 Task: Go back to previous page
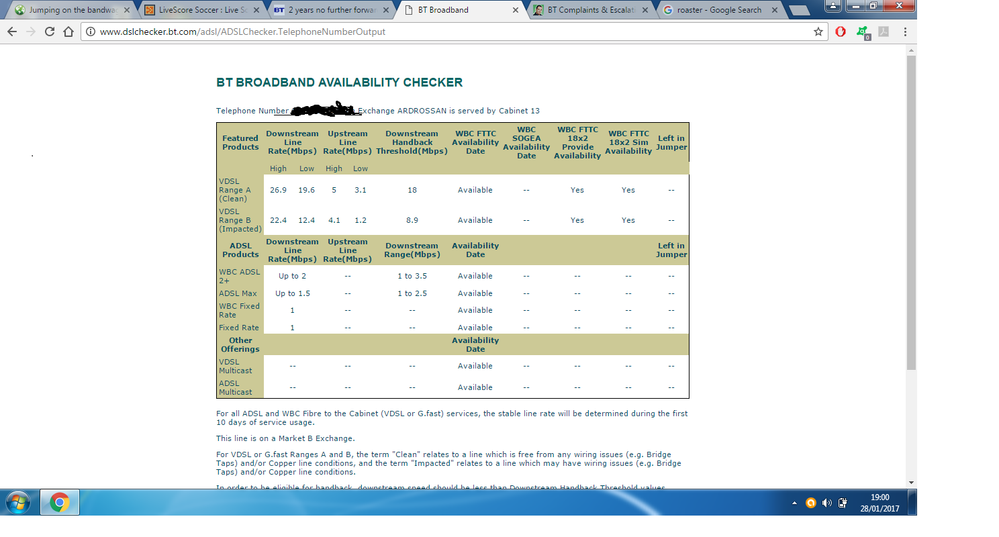click(x=12, y=31)
